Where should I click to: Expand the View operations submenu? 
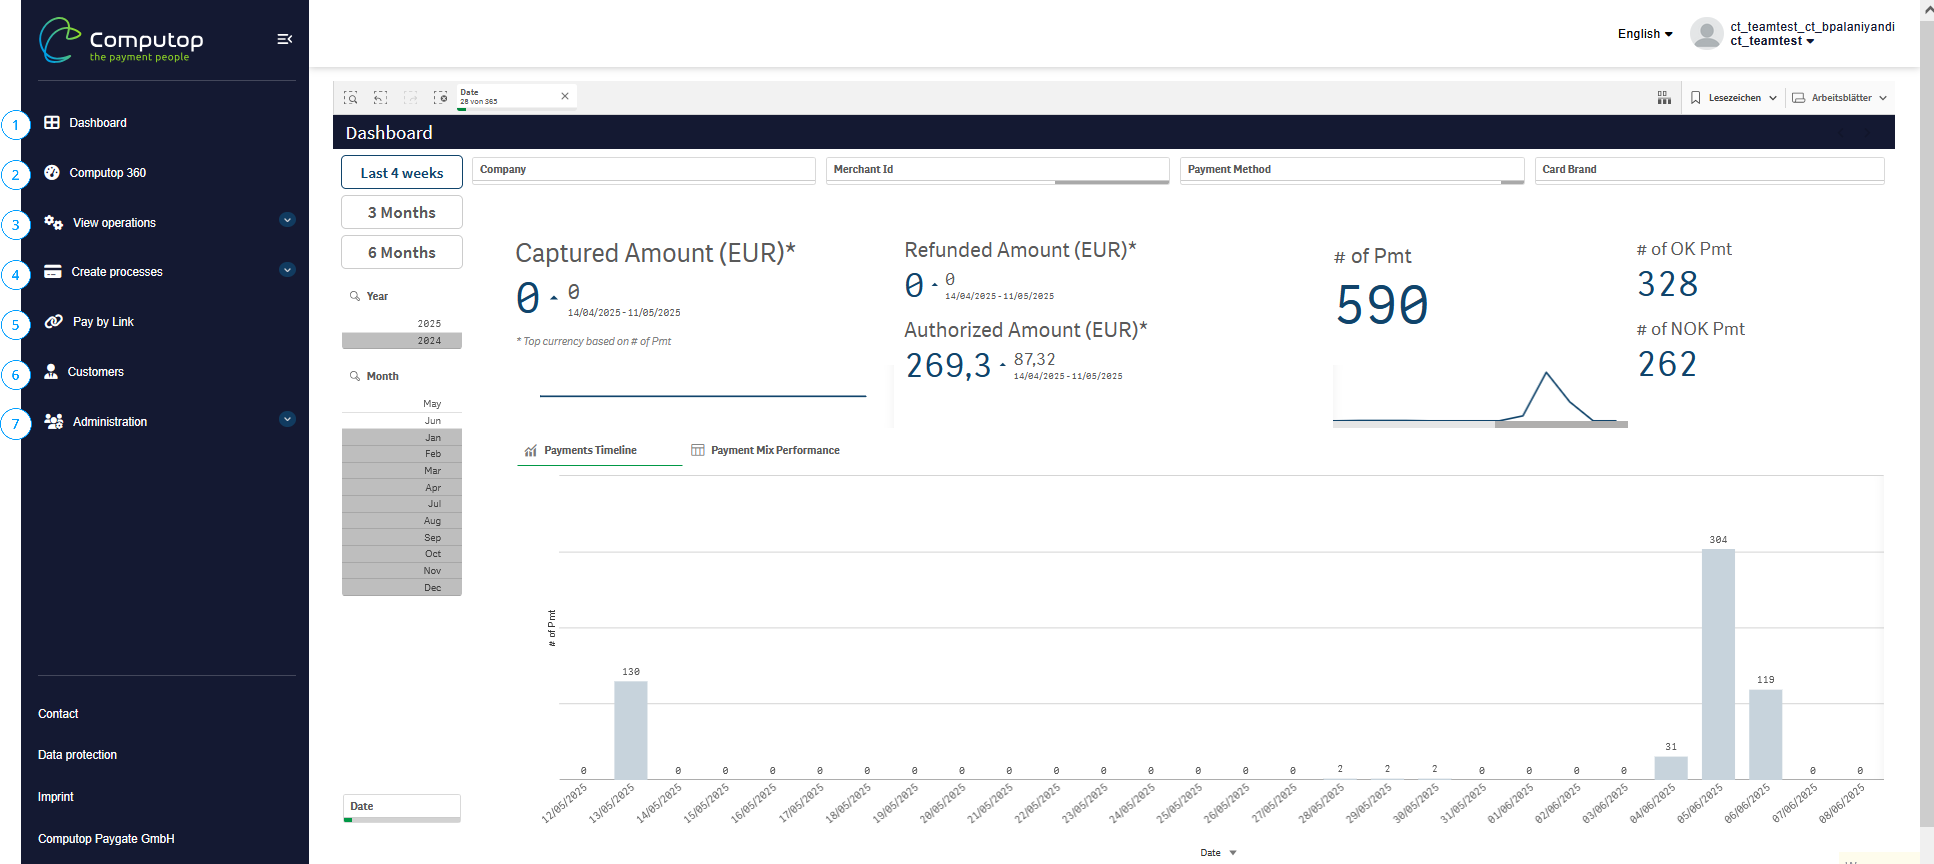pos(287,221)
